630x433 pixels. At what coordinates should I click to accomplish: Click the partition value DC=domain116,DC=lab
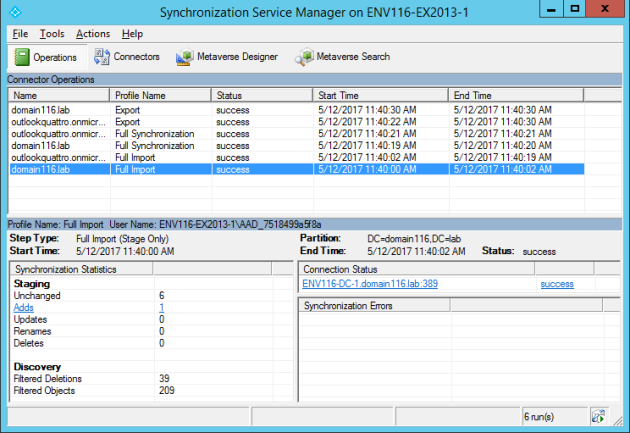click(x=414, y=239)
